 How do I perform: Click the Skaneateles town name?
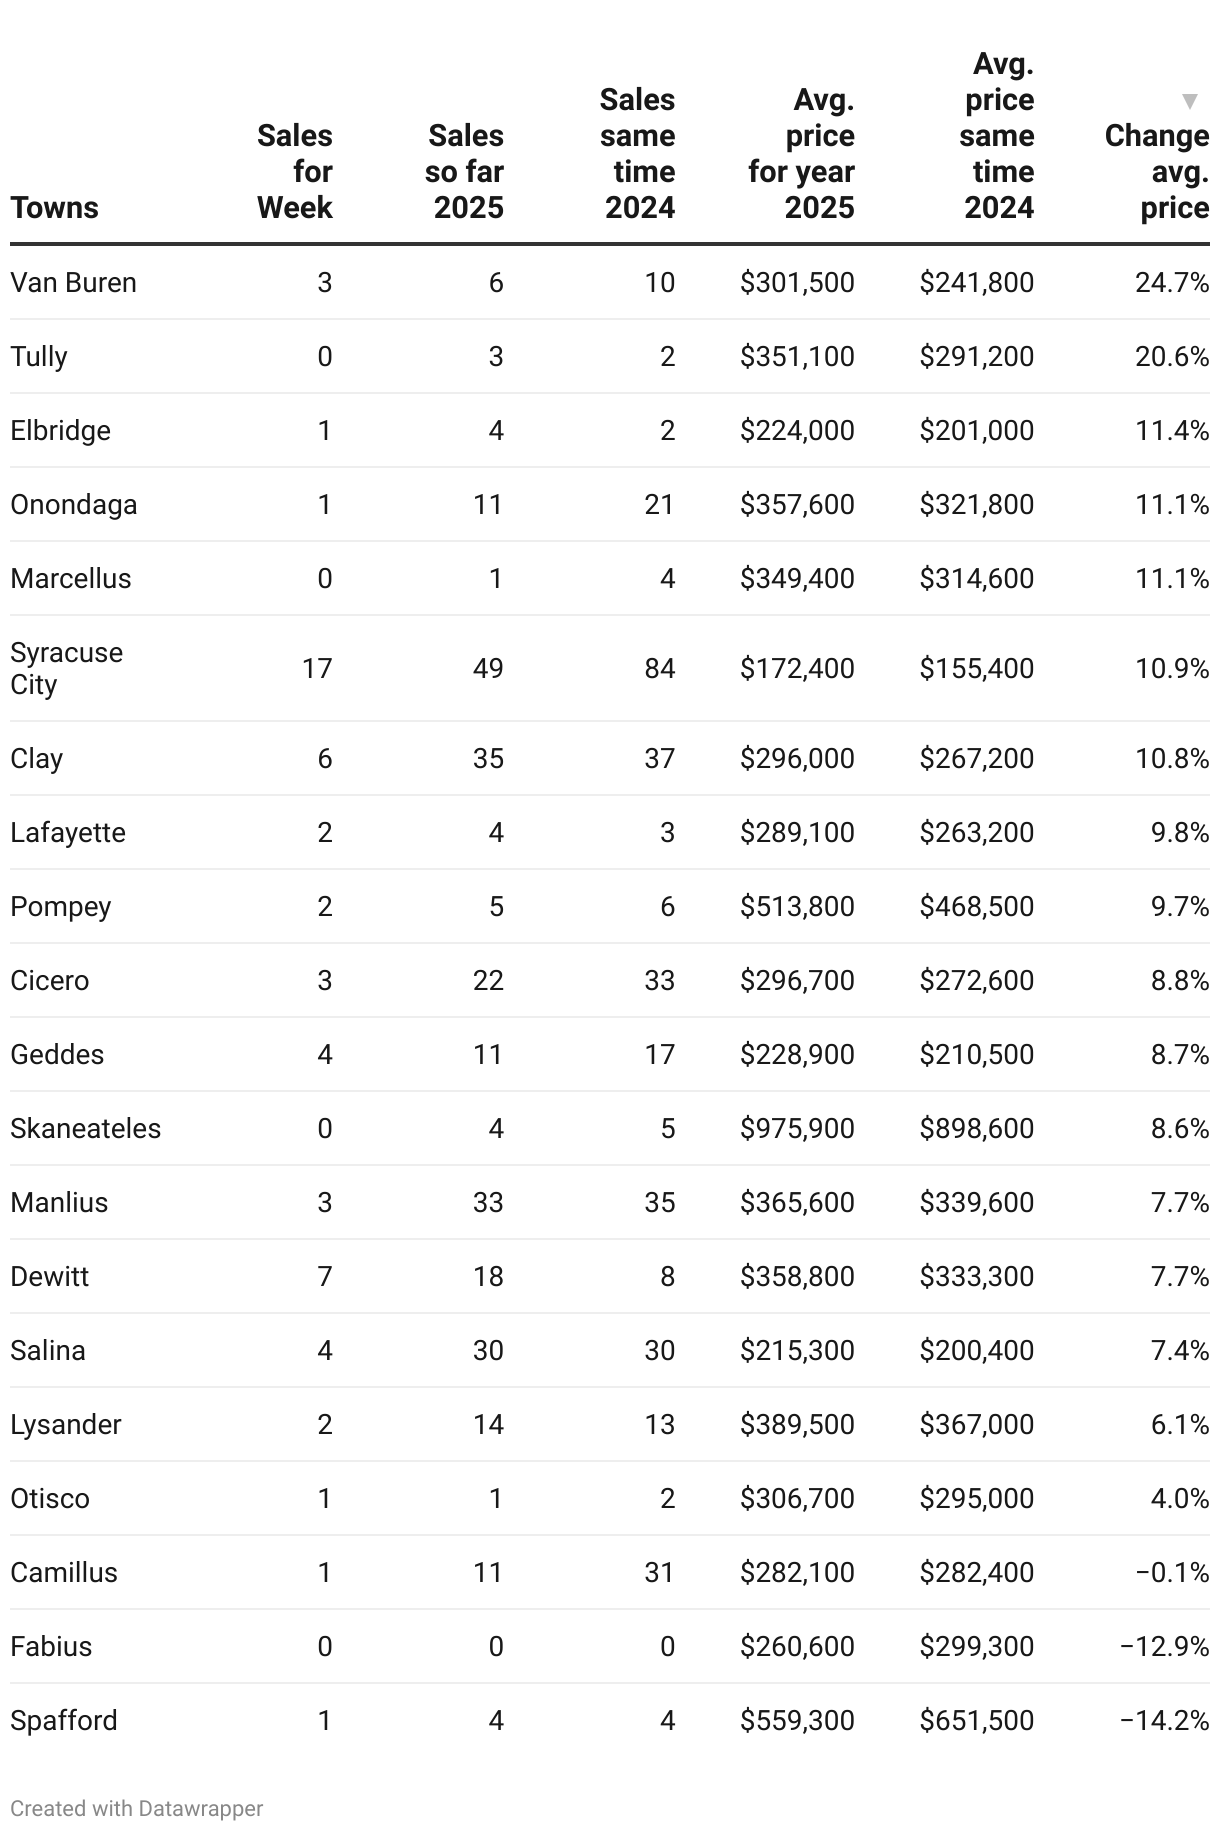[x=86, y=1128]
